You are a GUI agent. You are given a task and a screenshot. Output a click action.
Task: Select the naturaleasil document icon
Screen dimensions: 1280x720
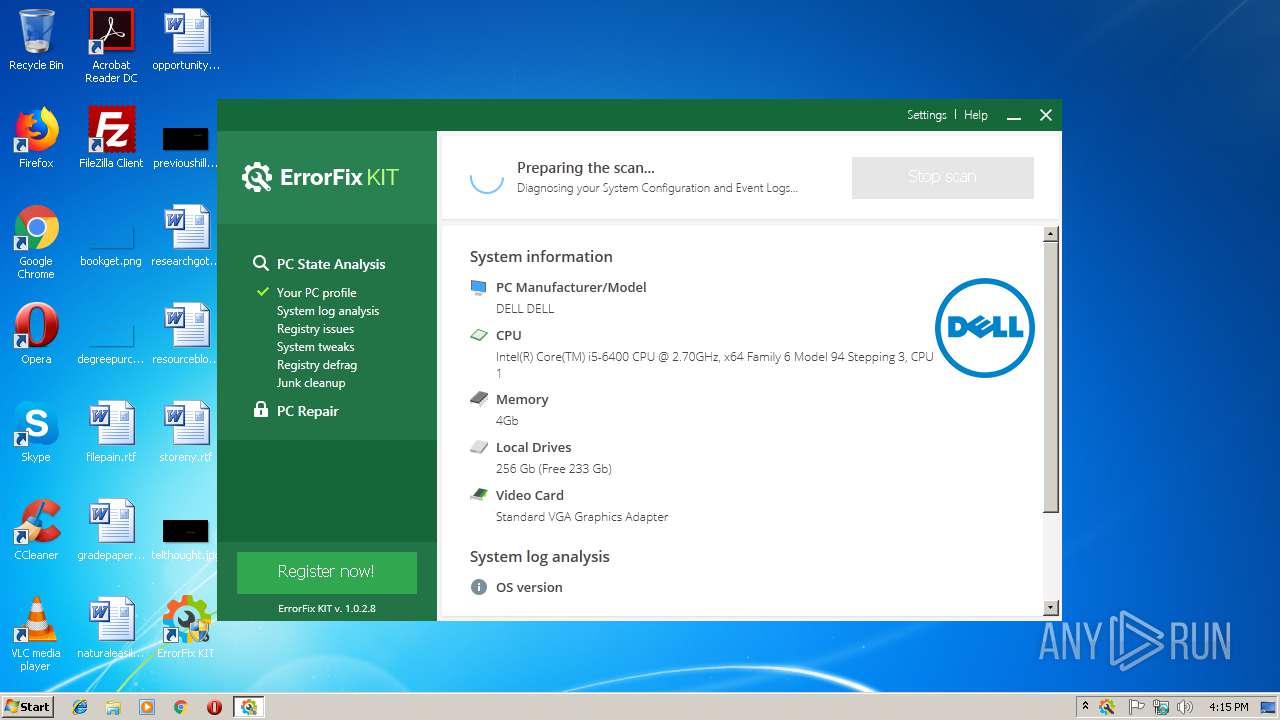111,627
